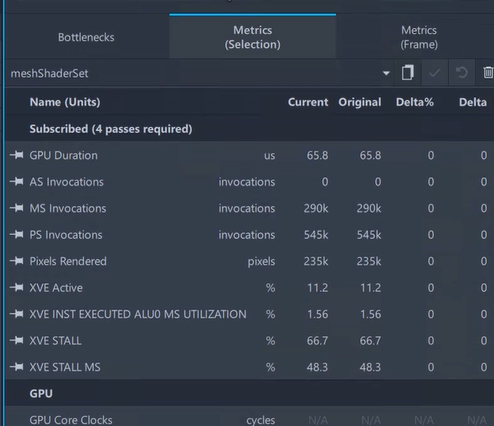Click the undo revert arrow icon

[462, 73]
